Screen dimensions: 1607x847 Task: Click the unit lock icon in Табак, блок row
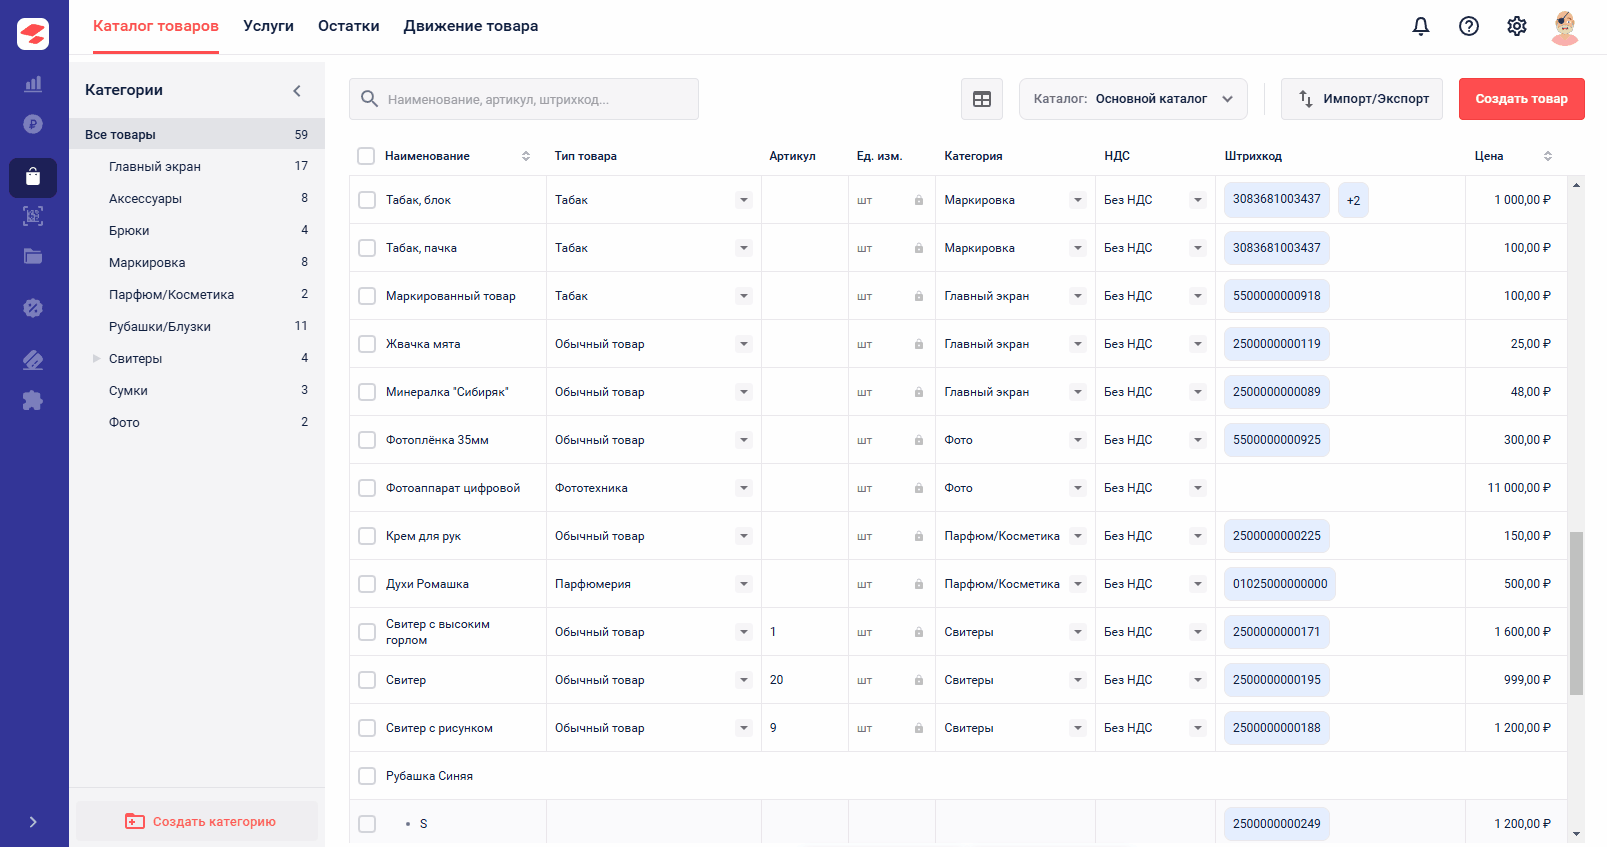[x=918, y=200]
